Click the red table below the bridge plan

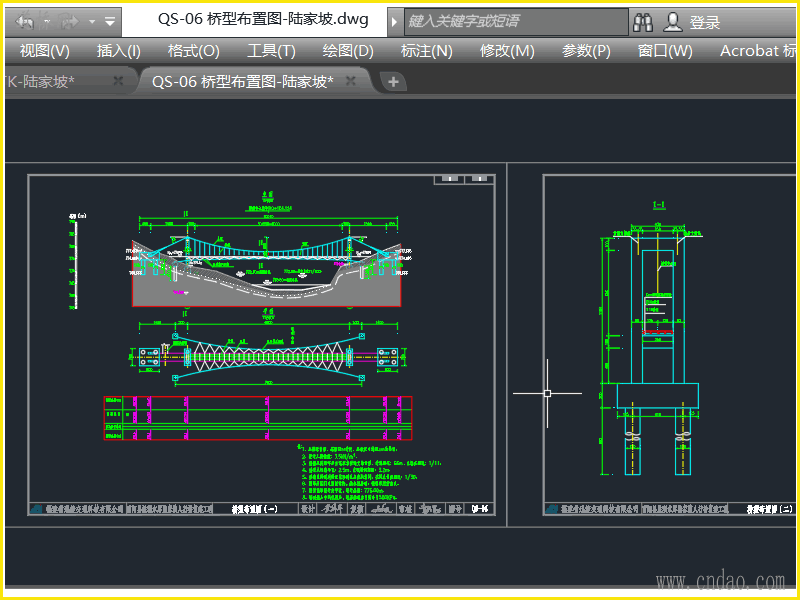[258, 417]
